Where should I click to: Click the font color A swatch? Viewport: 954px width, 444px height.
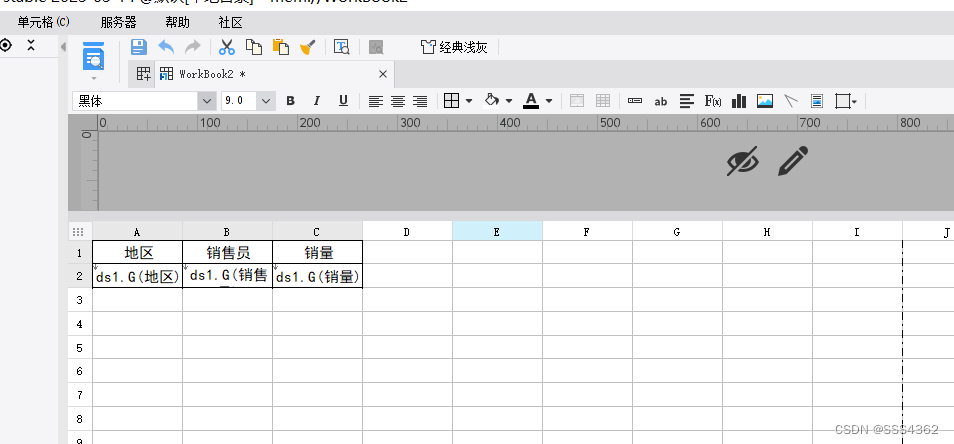click(x=531, y=101)
